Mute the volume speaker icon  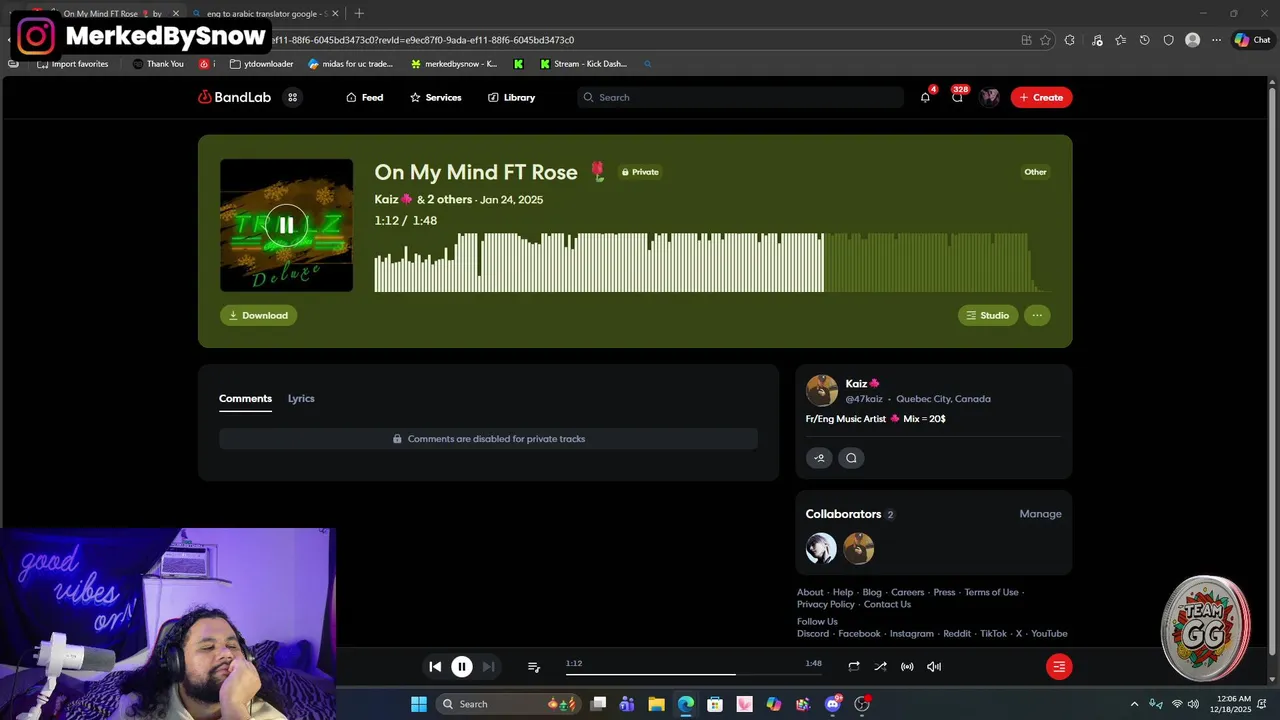(934, 666)
